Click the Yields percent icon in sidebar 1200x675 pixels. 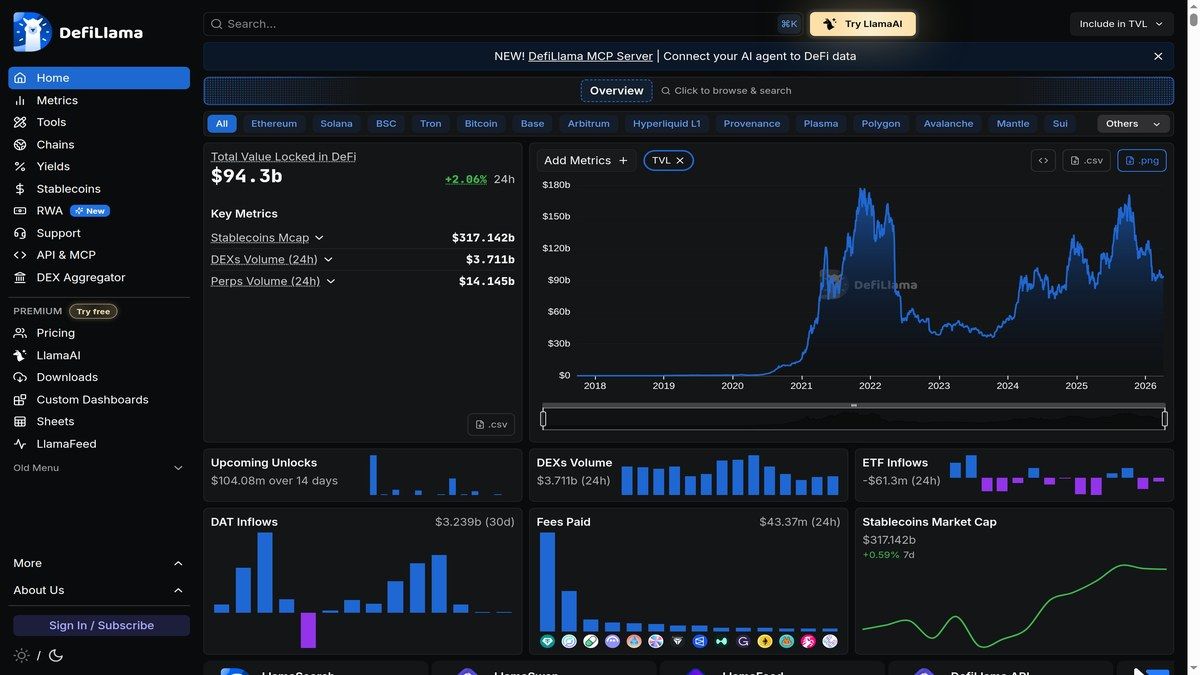(x=19, y=166)
